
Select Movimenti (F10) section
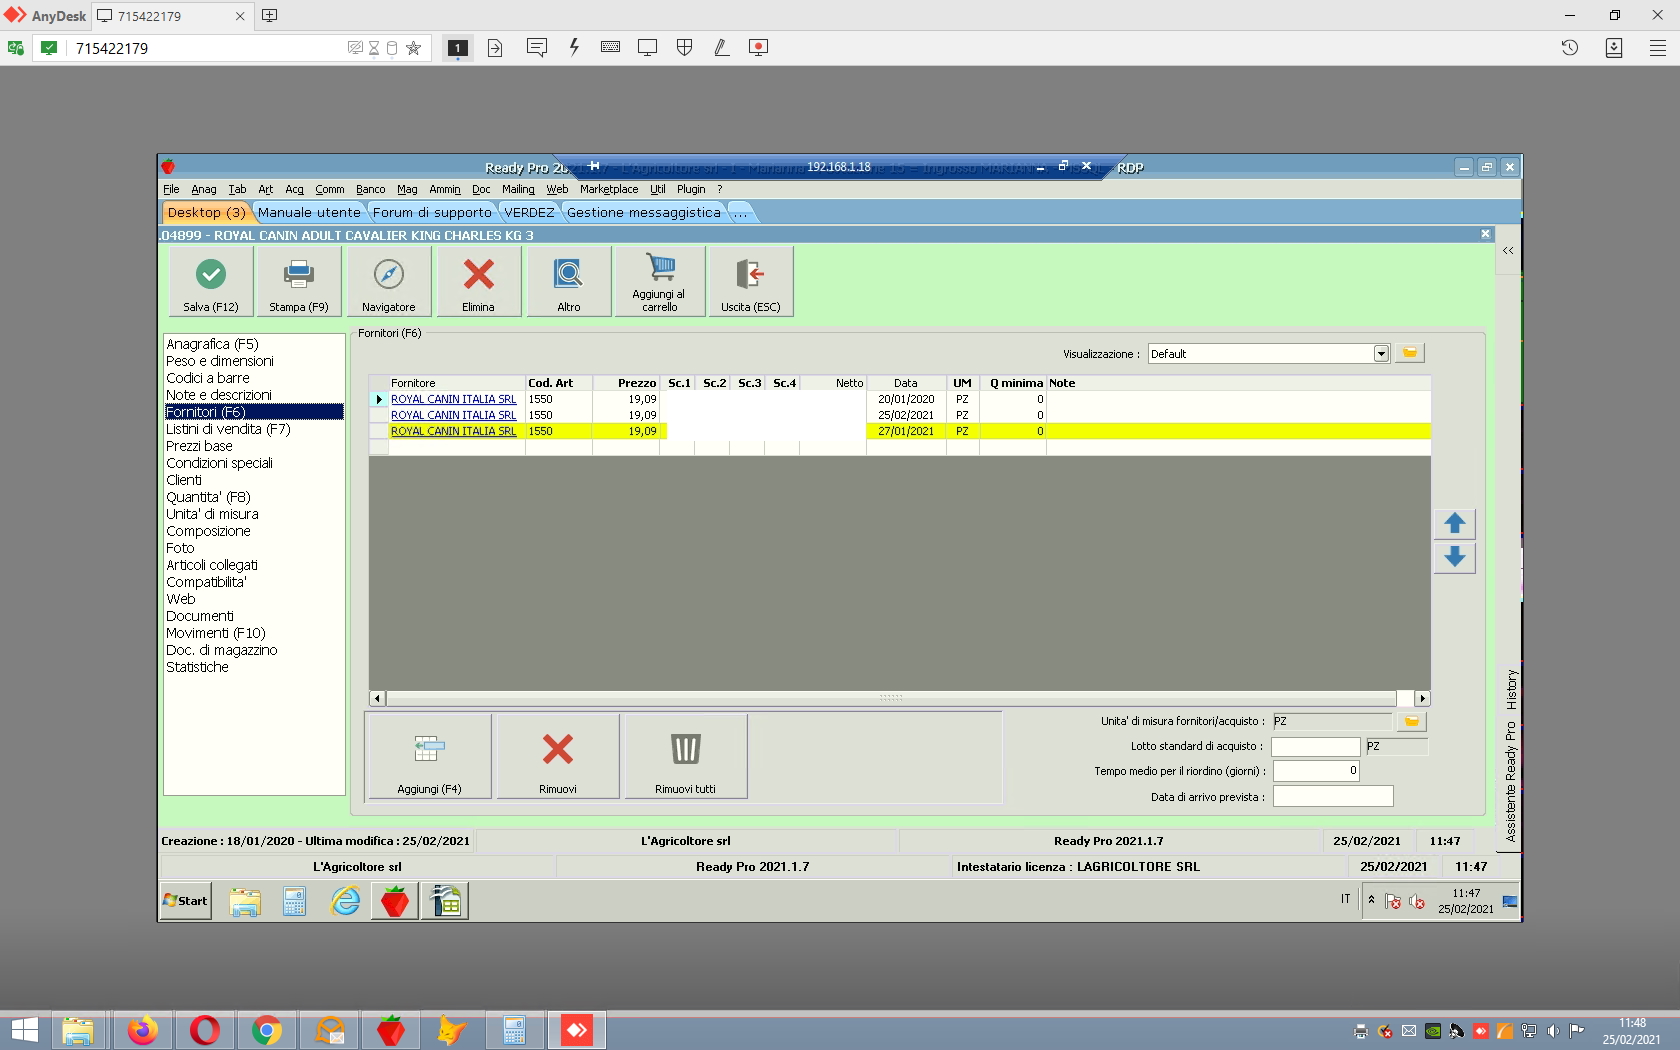215,633
